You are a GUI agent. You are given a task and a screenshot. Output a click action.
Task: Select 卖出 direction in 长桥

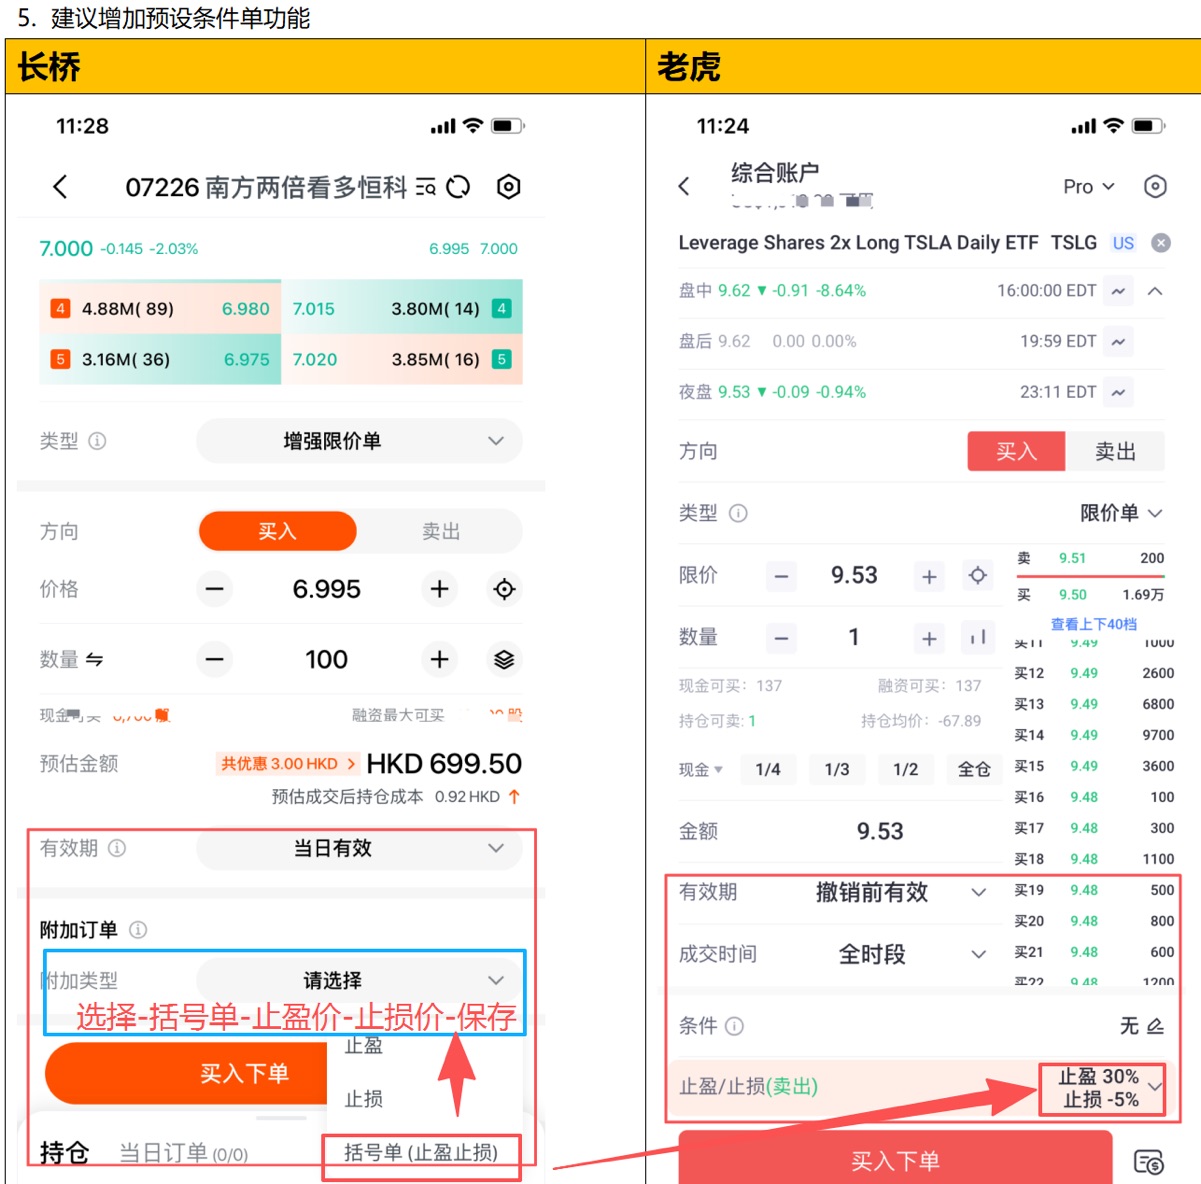440,531
